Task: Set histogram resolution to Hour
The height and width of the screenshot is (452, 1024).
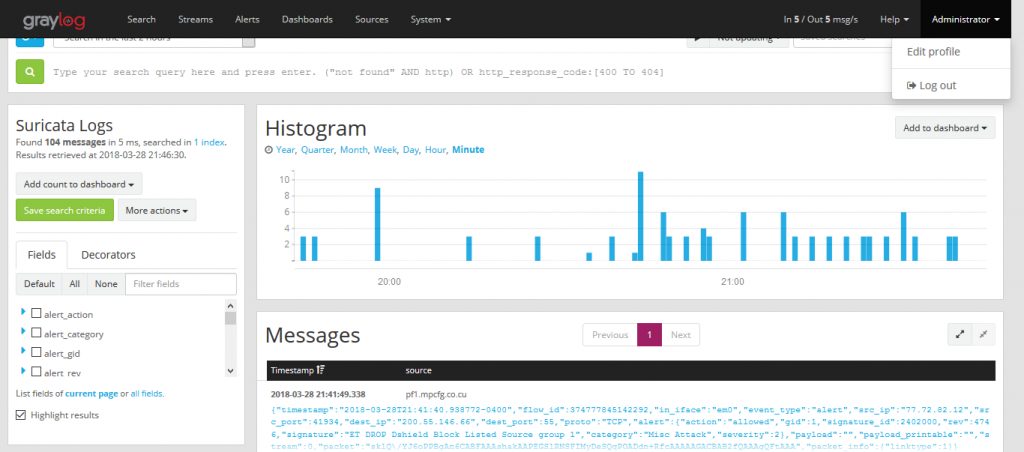Action: coord(435,150)
